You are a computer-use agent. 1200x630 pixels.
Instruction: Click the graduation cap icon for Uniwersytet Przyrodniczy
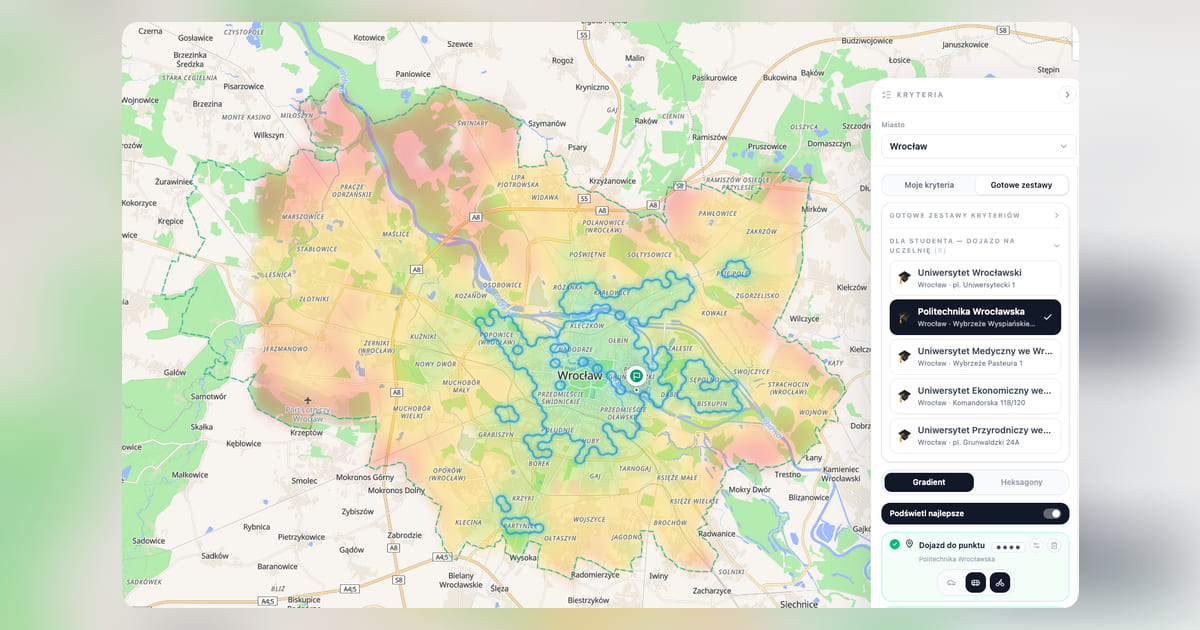coord(904,435)
